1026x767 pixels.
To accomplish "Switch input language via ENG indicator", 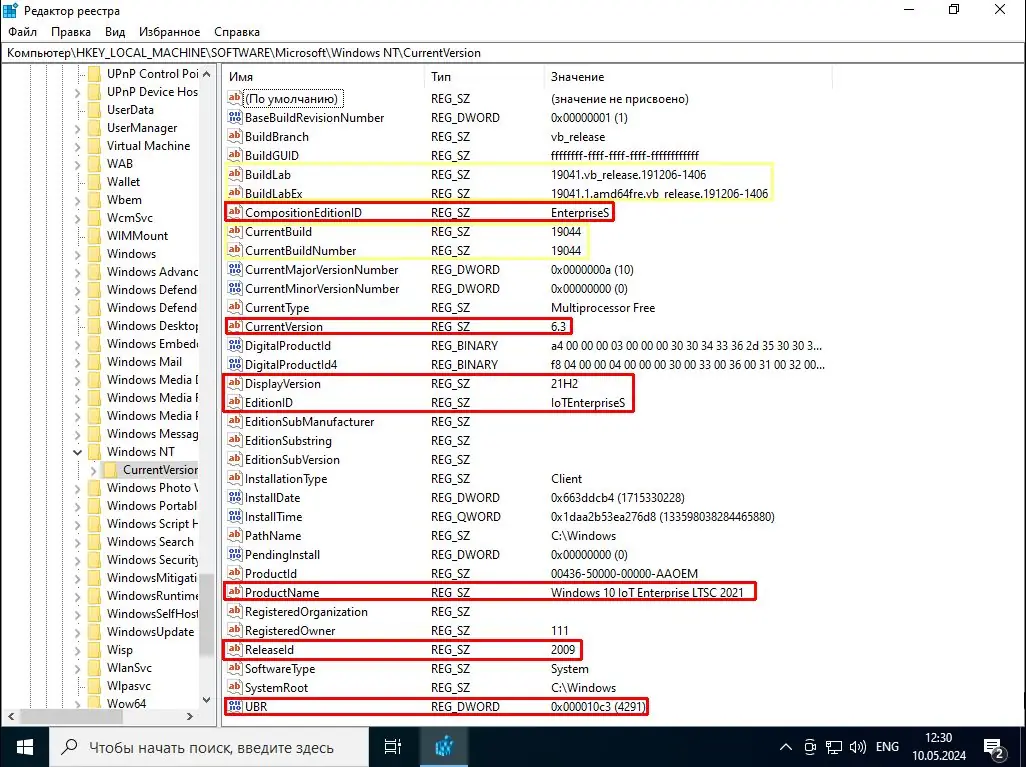I will tap(887, 746).
